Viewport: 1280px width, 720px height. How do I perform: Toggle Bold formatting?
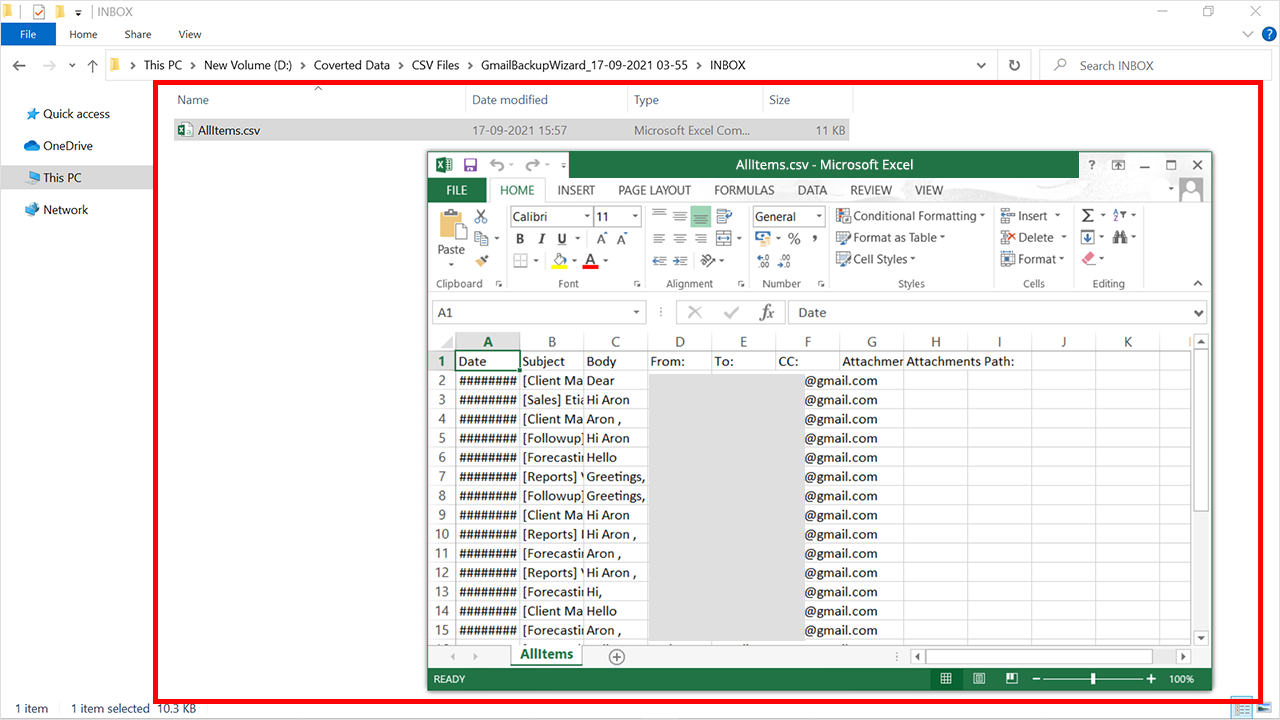coord(520,239)
